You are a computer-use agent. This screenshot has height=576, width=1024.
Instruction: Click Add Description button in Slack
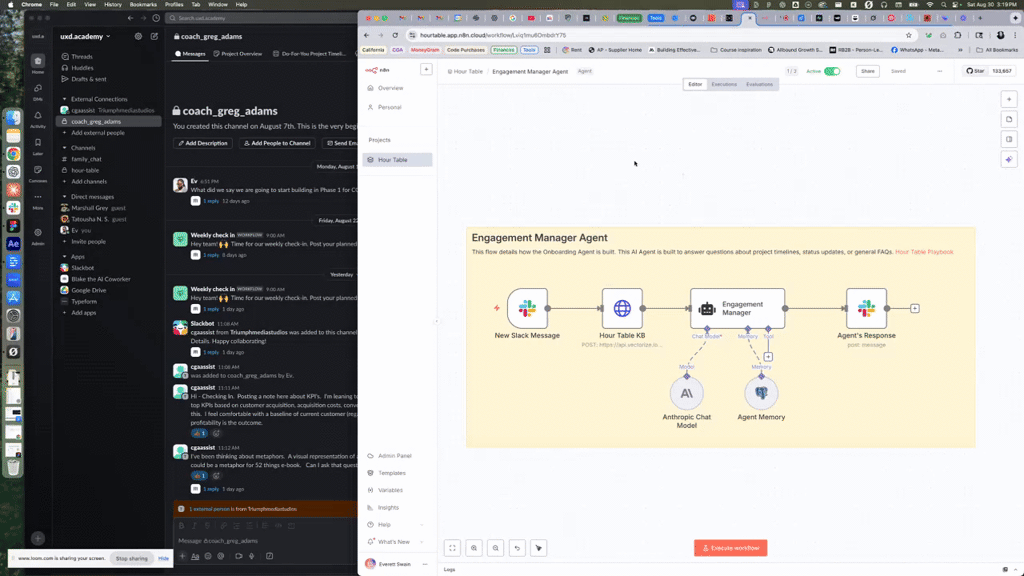coord(203,143)
